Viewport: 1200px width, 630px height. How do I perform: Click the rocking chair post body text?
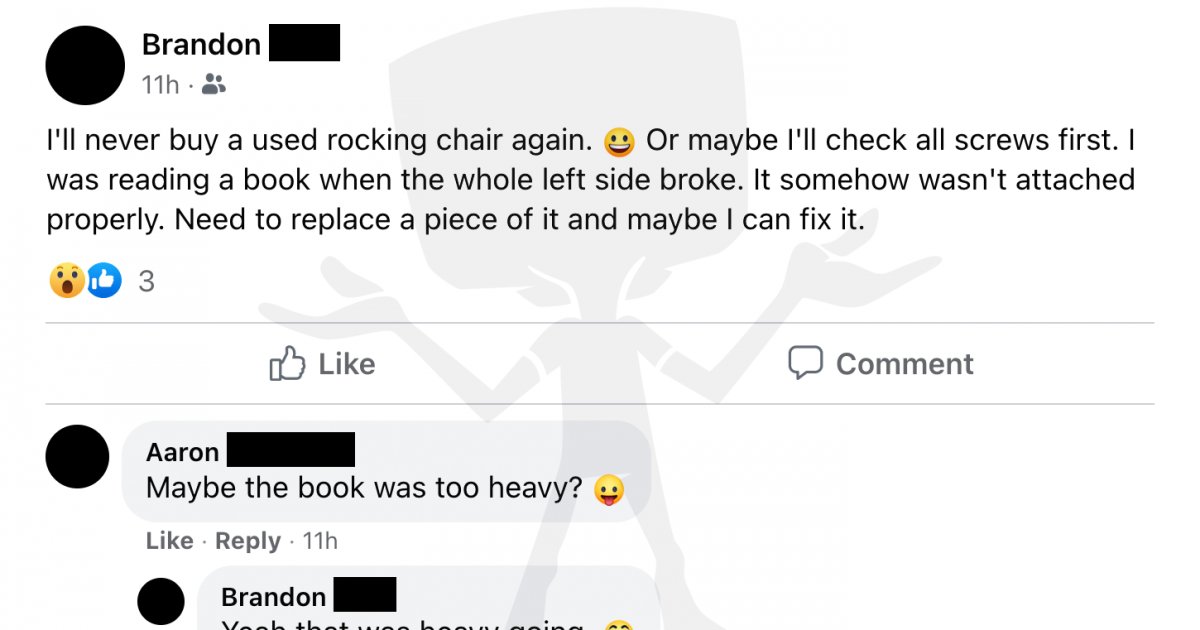[x=591, y=180]
